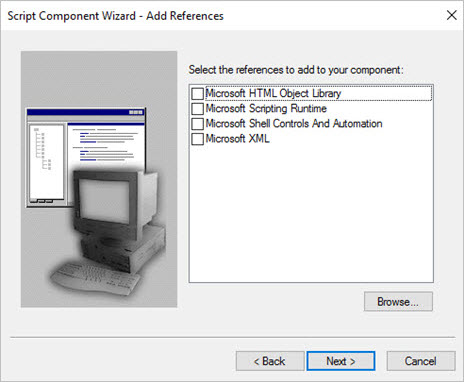This screenshot has height=382, width=464.
Task: Click the Browse... button
Action: click(x=398, y=302)
